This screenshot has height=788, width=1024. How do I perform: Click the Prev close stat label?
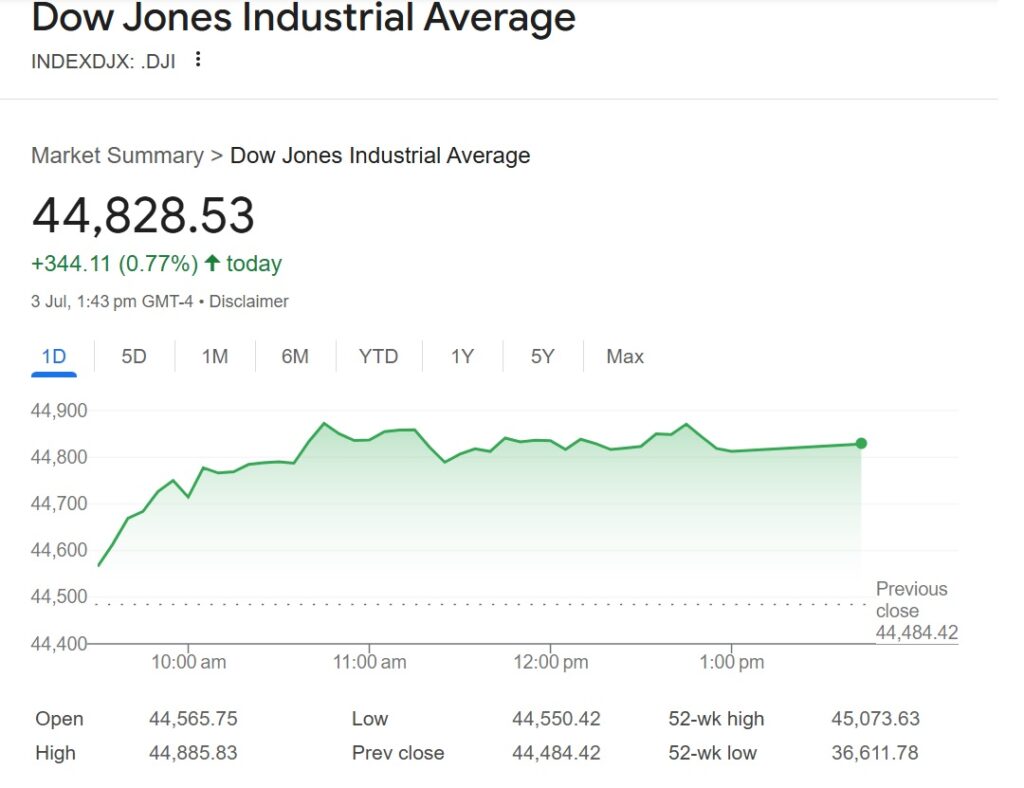pos(397,753)
